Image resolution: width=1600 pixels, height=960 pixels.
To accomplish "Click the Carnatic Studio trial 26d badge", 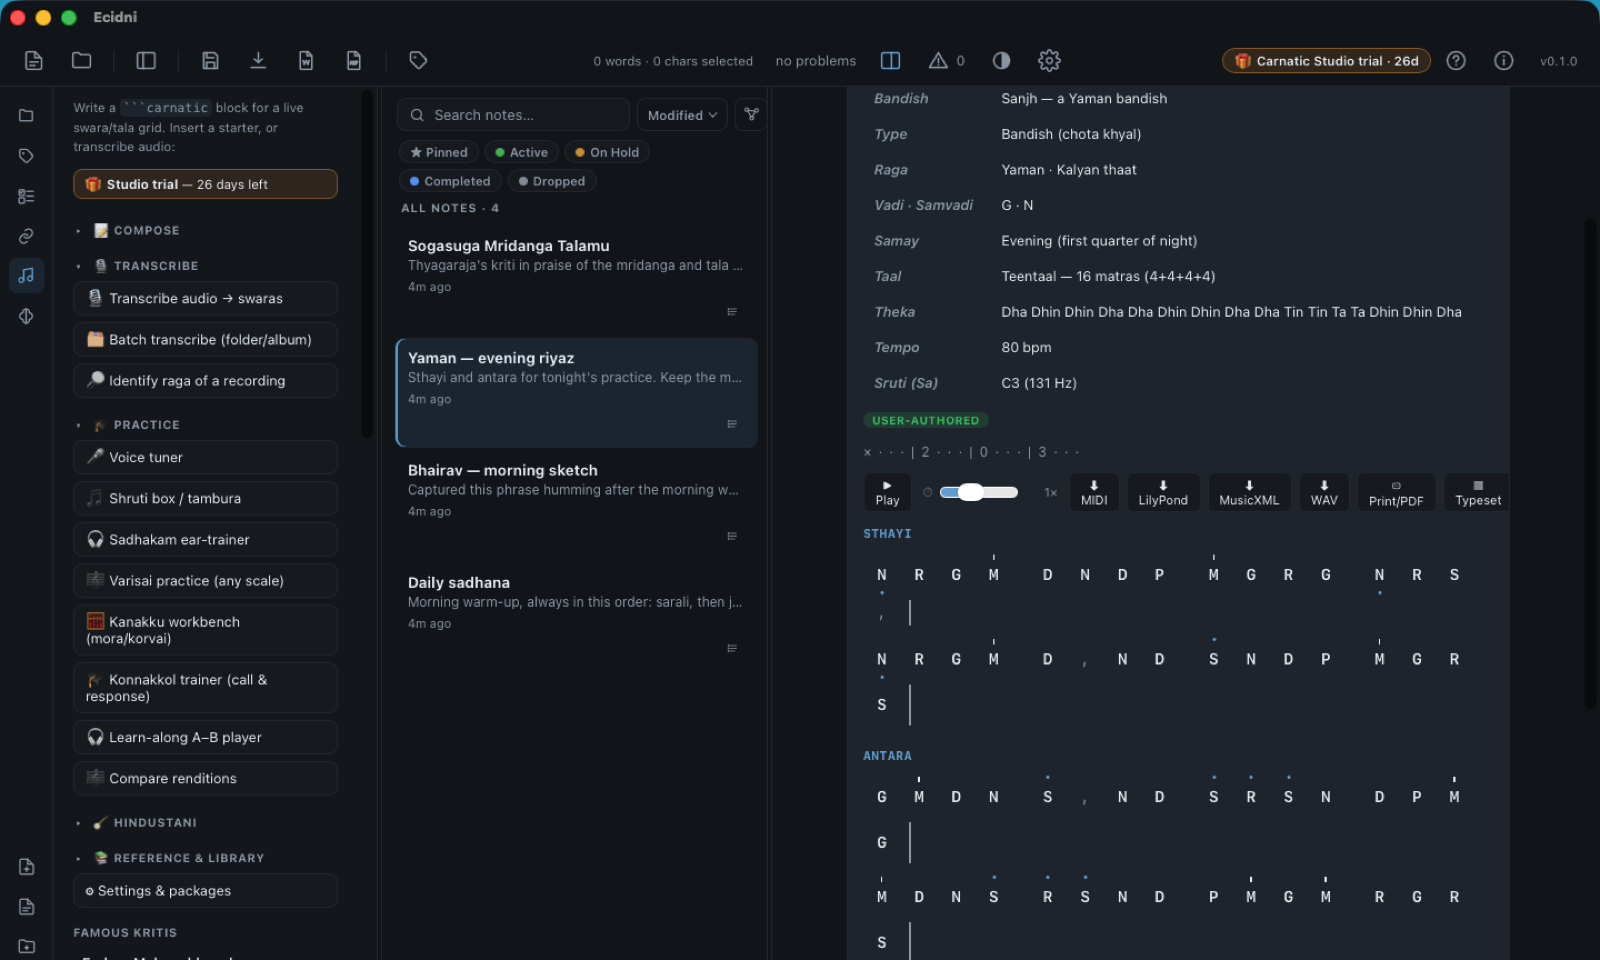I will point(1326,61).
